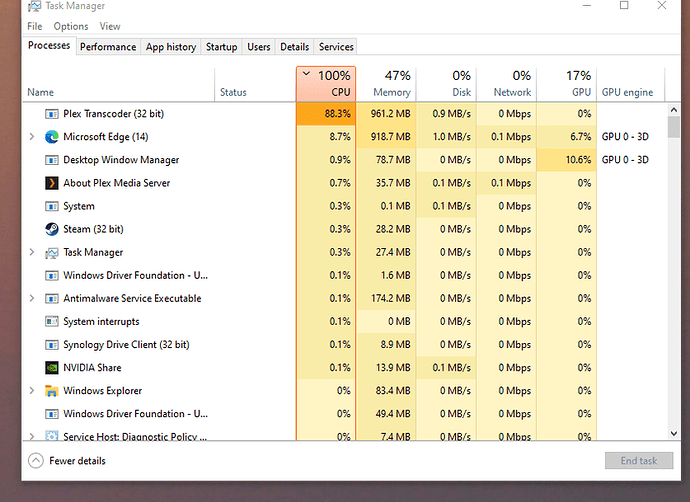690x502 pixels.
Task: Click the scrollbar down arrow
Action: pos(674,434)
